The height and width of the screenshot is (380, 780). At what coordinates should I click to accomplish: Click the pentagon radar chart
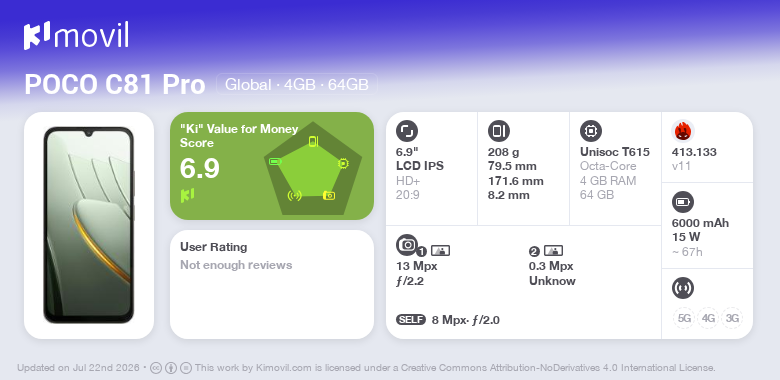313,168
